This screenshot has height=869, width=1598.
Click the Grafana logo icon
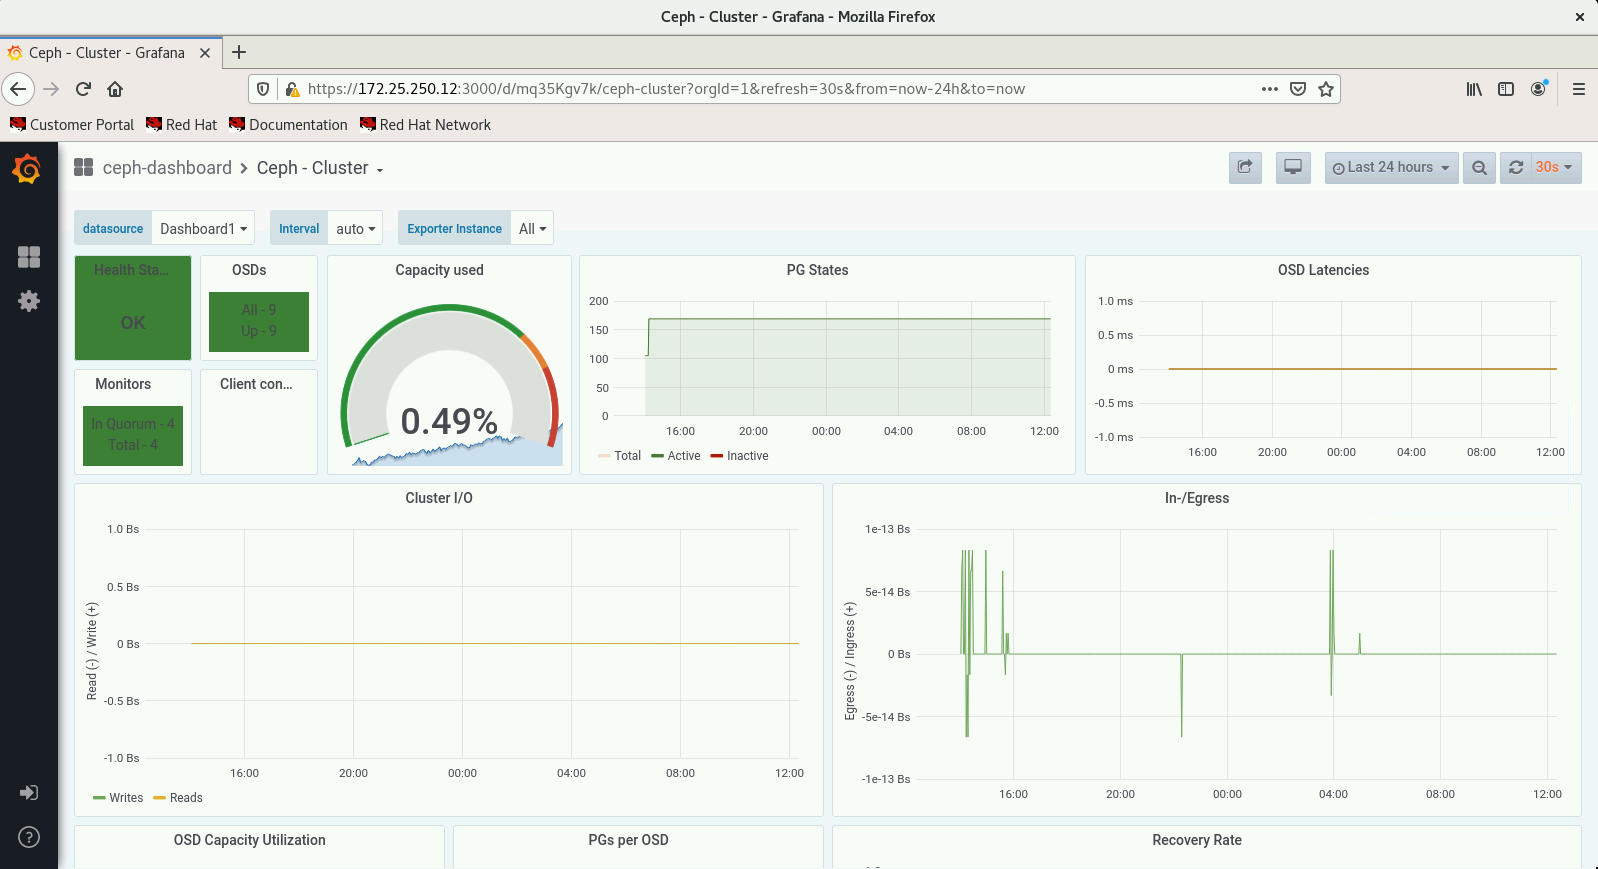coord(27,169)
